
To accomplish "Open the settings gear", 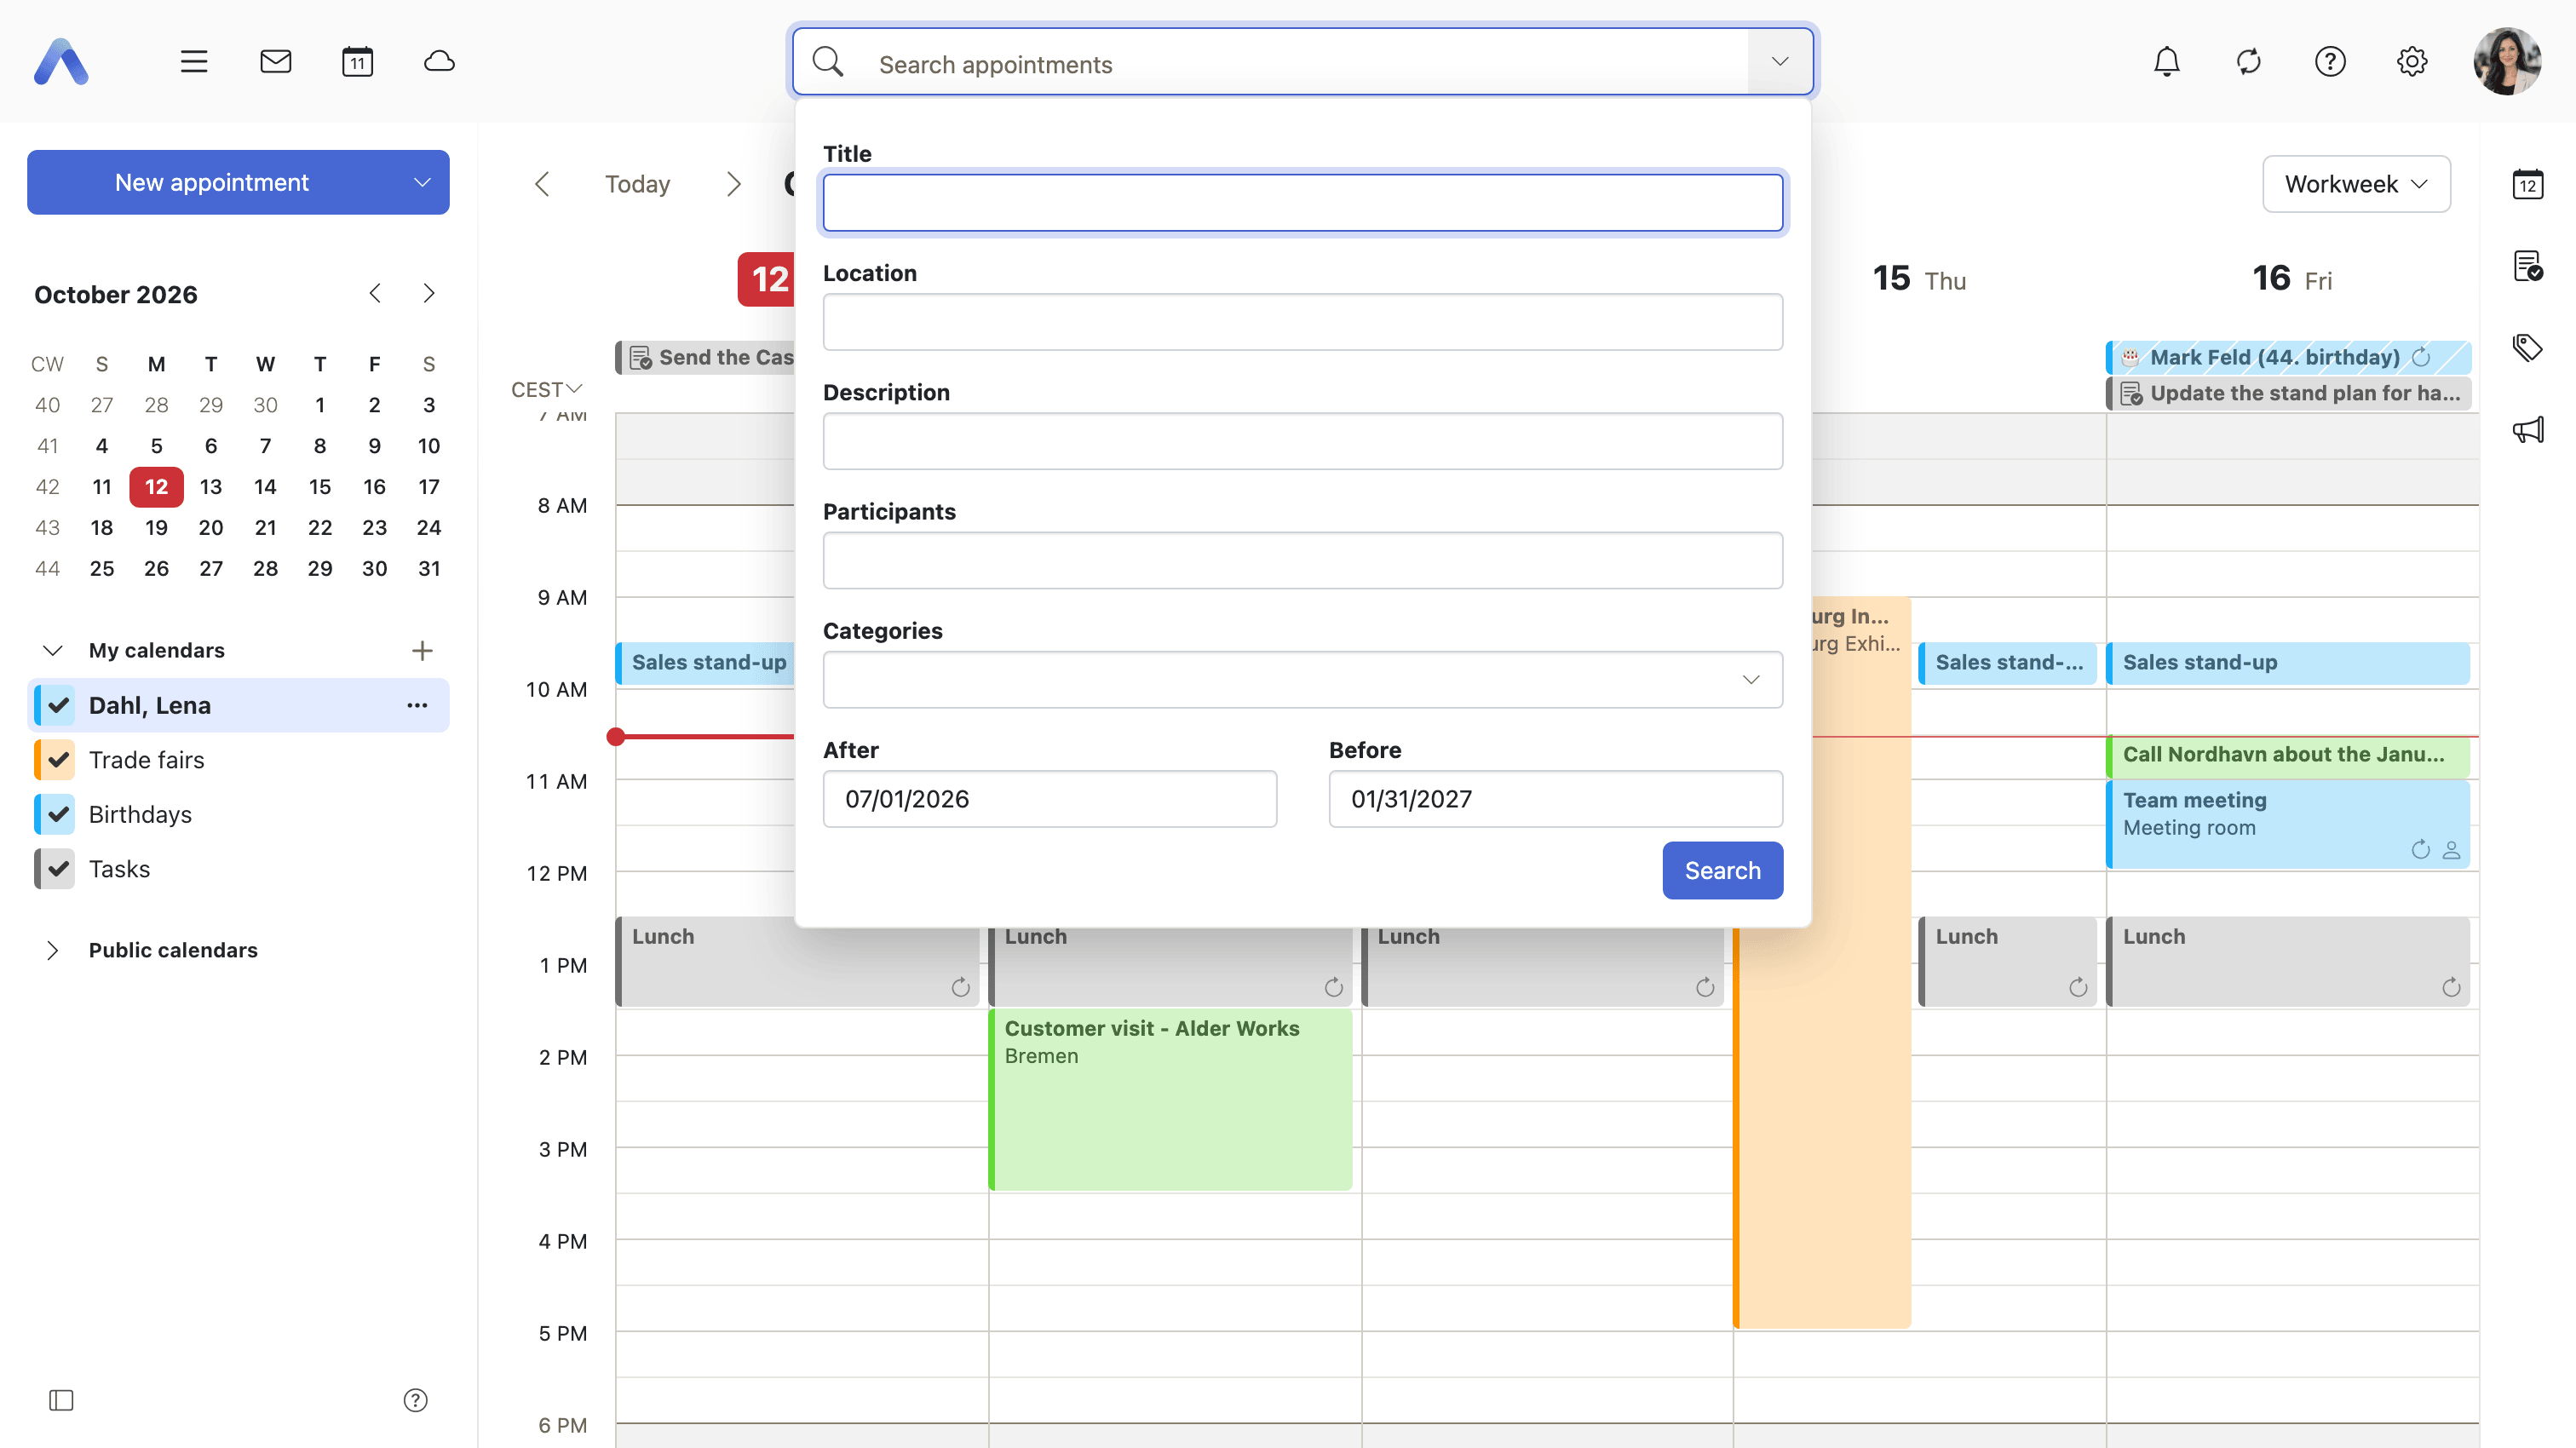I will (2411, 62).
